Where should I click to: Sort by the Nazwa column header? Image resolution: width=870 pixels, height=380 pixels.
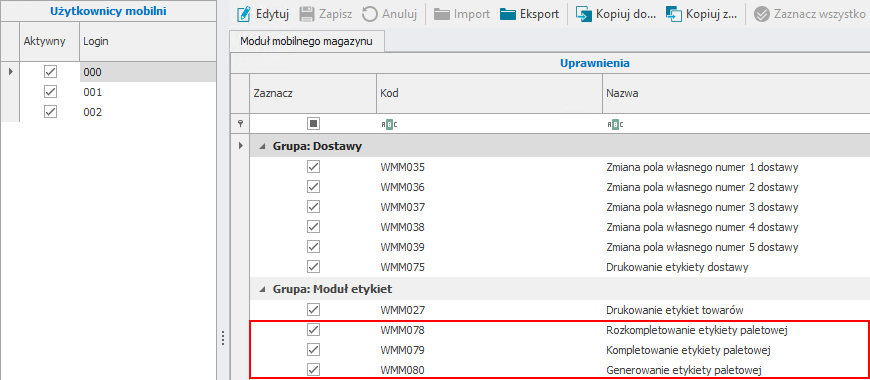[x=736, y=93]
